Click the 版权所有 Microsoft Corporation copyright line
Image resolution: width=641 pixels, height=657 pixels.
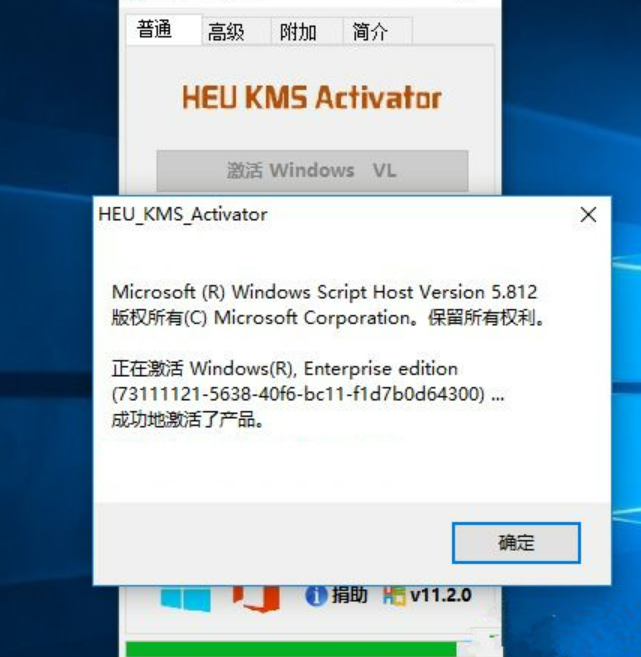[328, 318]
